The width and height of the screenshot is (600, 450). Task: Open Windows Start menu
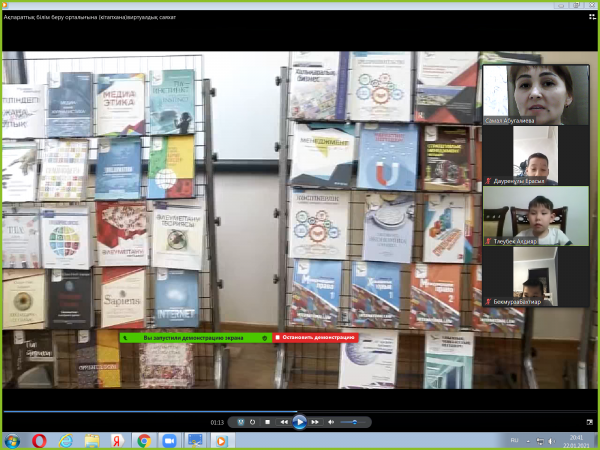pos(12,440)
